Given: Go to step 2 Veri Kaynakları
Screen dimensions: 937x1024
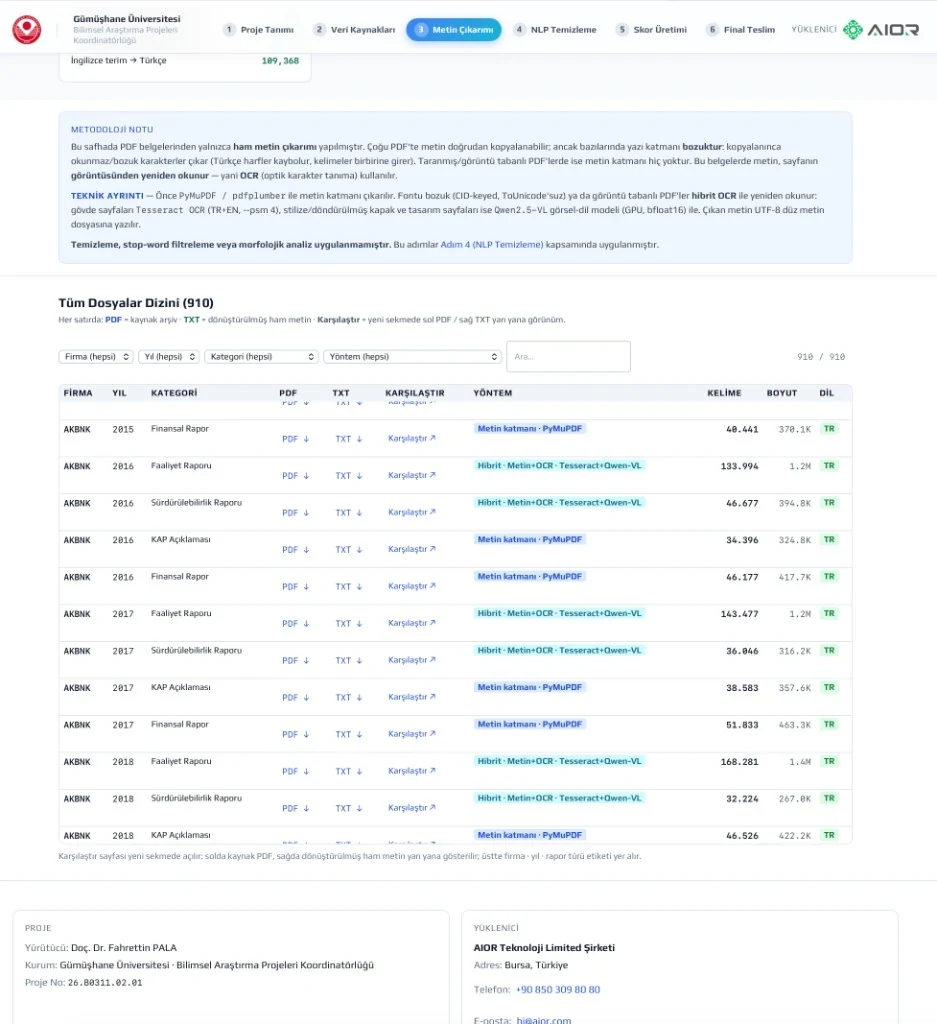Looking at the screenshot, I should coord(355,29).
